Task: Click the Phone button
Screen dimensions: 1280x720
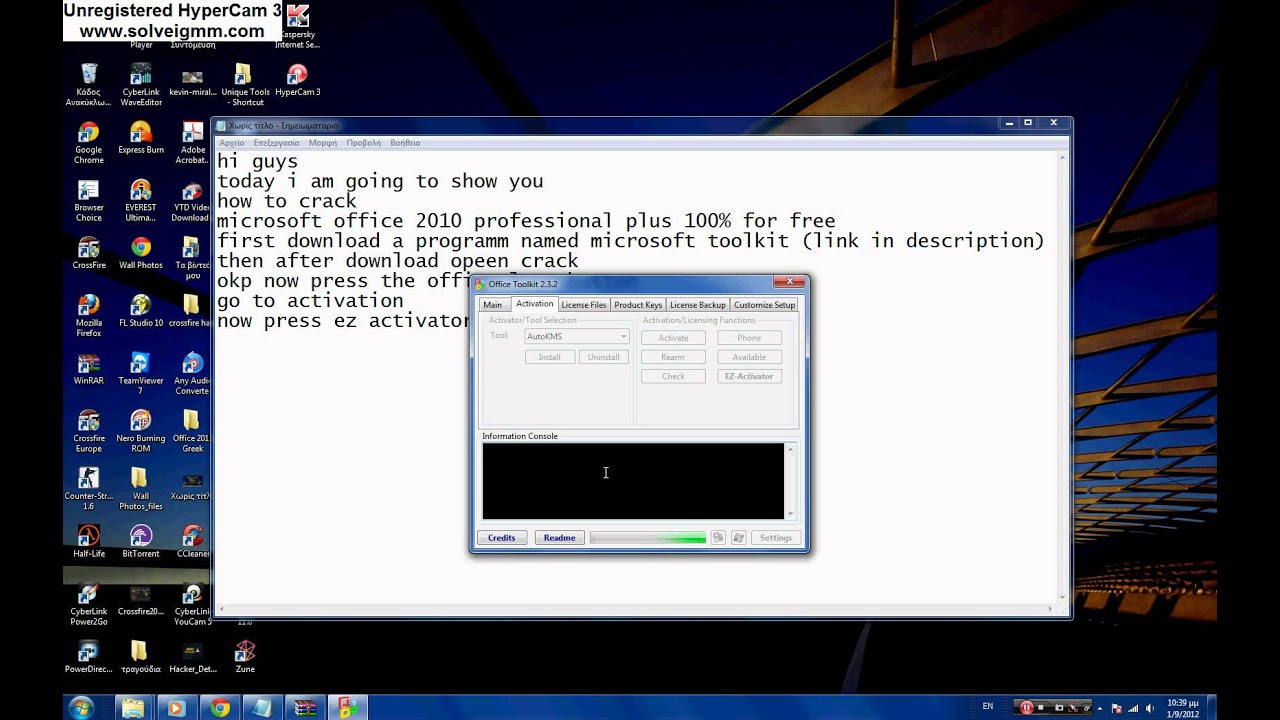Action: pos(749,338)
